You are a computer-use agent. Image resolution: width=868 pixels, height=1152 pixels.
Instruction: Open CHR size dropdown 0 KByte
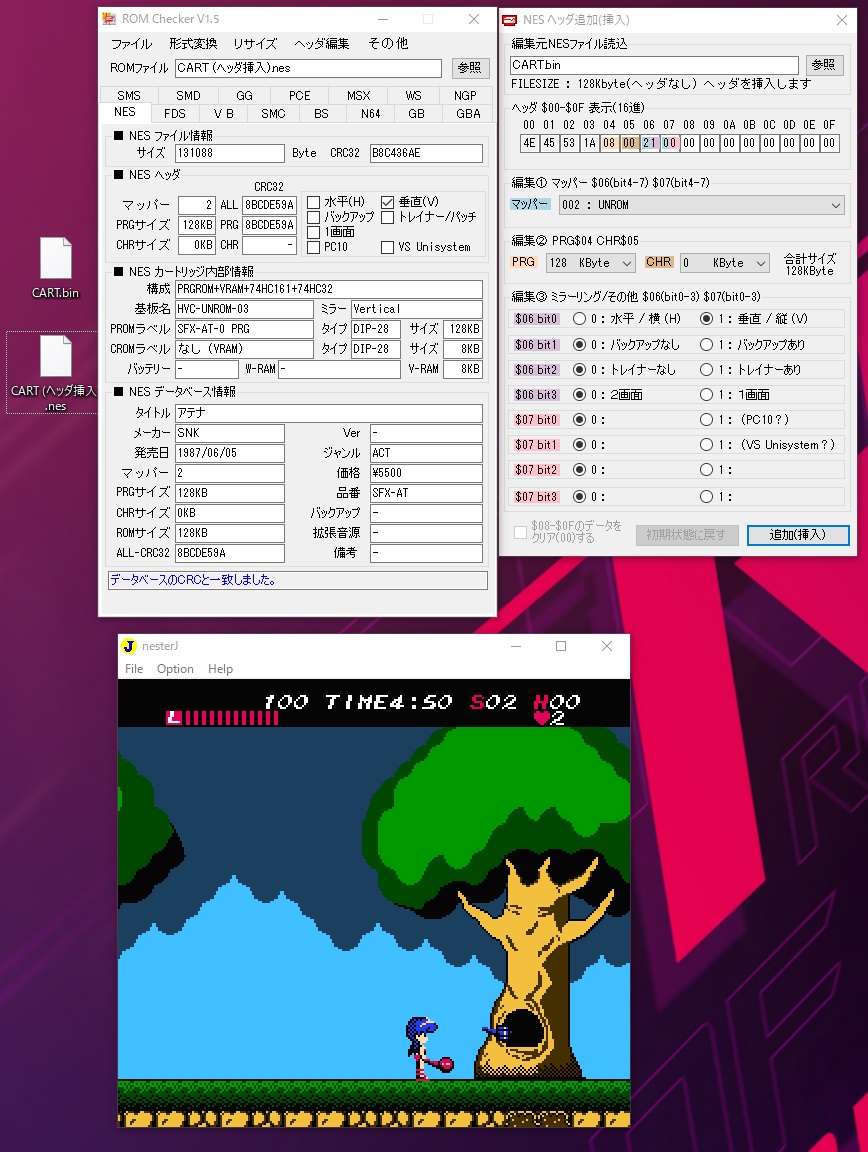(x=724, y=263)
